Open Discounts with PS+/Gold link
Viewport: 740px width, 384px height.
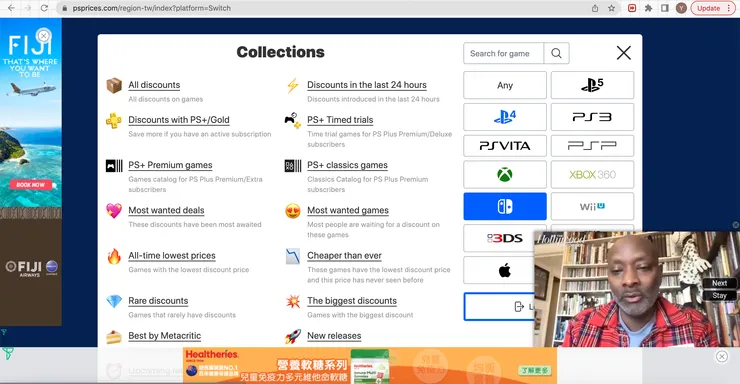point(179,120)
